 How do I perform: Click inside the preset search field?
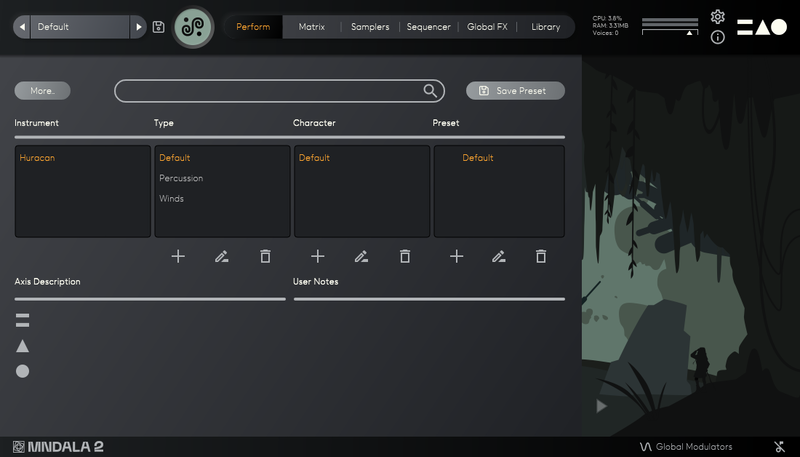(x=268, y=91)
